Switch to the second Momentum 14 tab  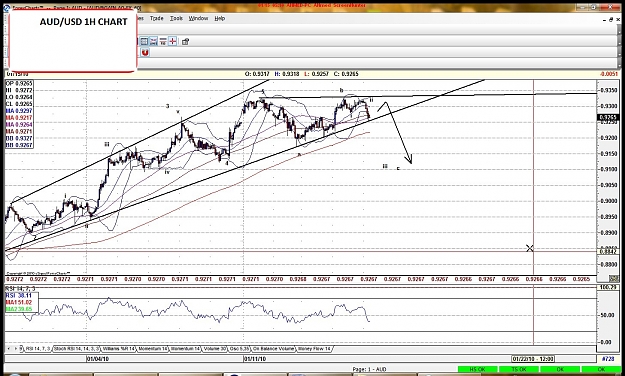click(185, 348)
